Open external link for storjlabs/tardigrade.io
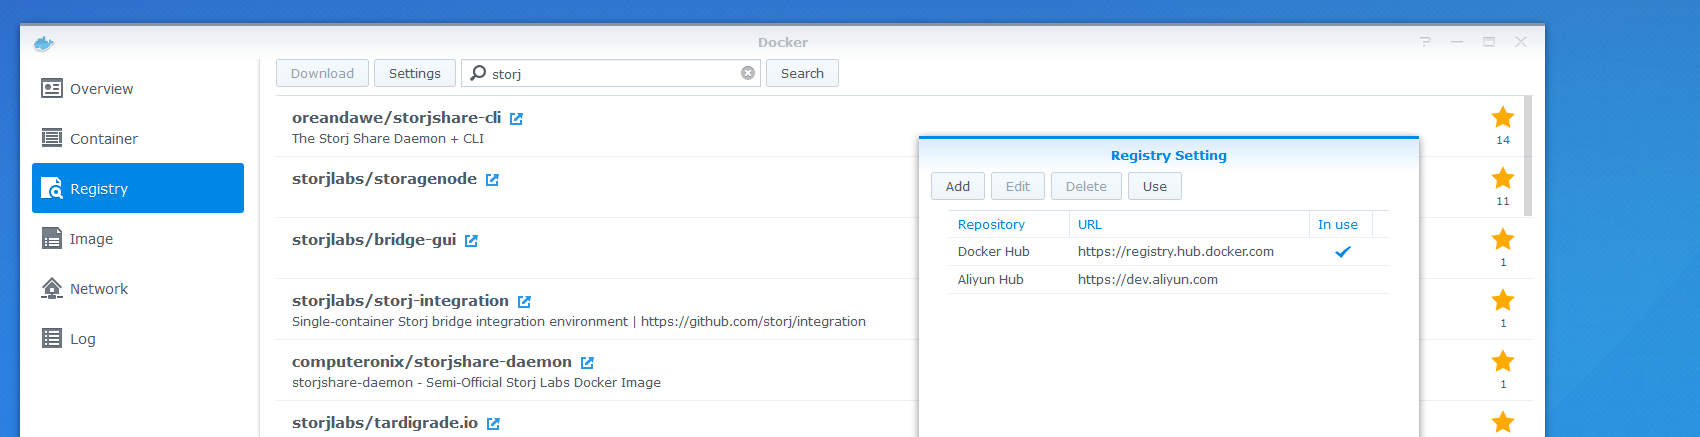The height and width of the screenshot is (437, 1700). [x=493, y=424]
